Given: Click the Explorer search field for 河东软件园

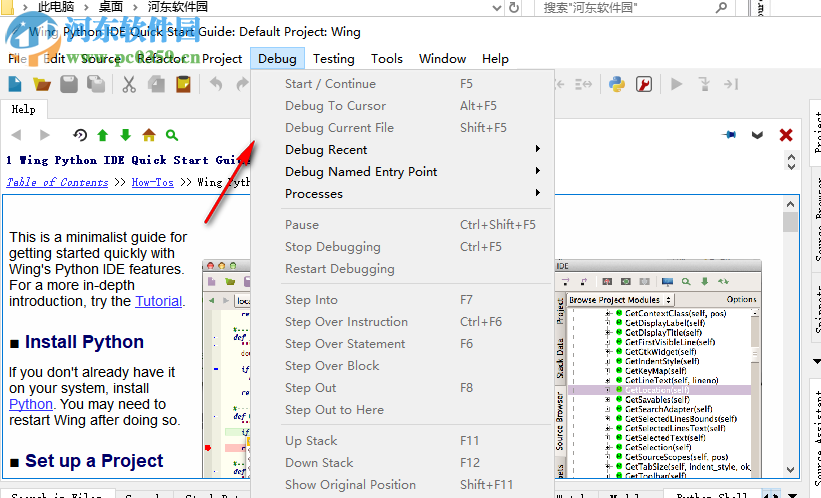Looking at the screenshot, I should click(634, 7).
